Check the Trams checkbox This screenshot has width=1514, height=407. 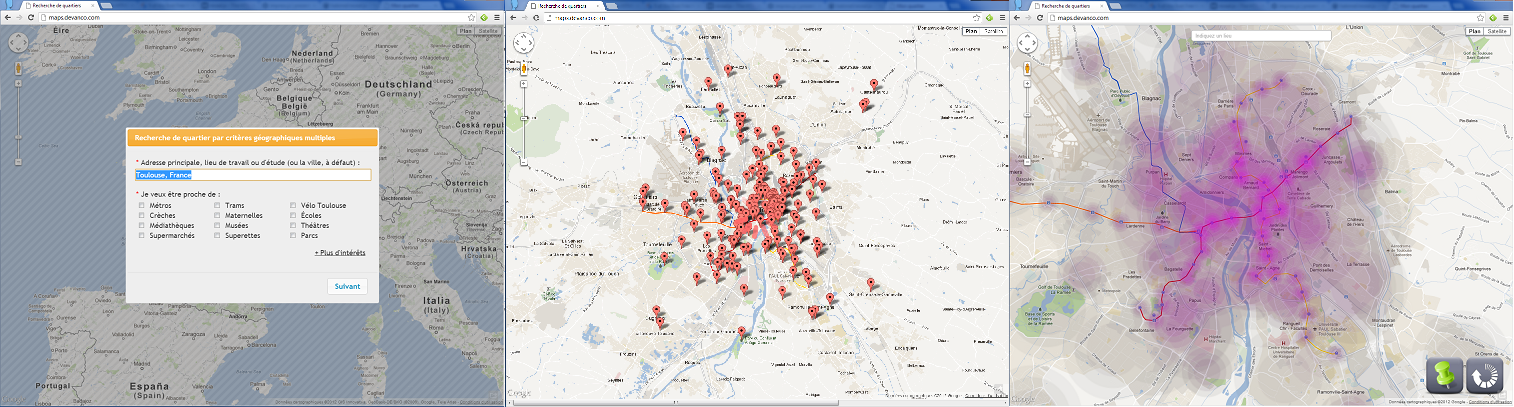[218, 205]
